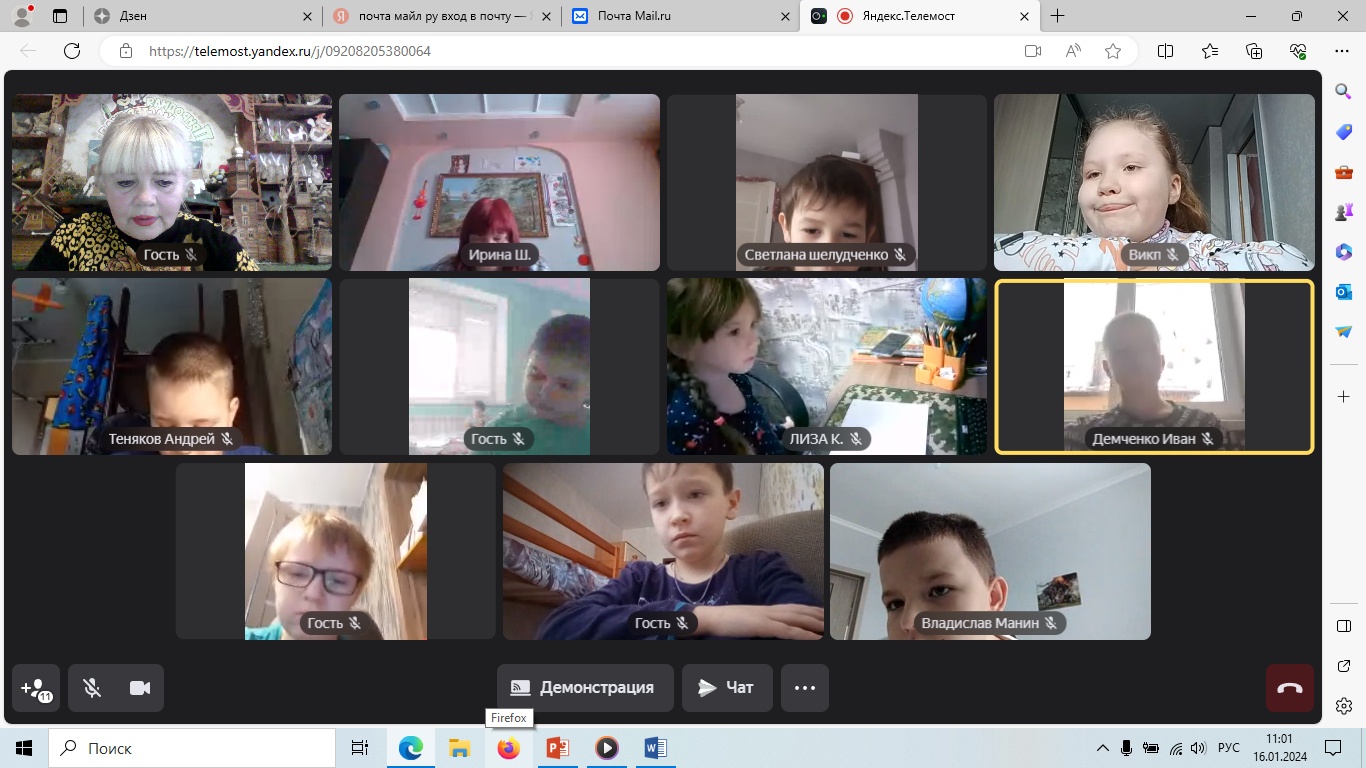The width and height of the screenshot is (1366, 768).
Task: Add this page to favorites star
Action: [x=1113, y=51]
